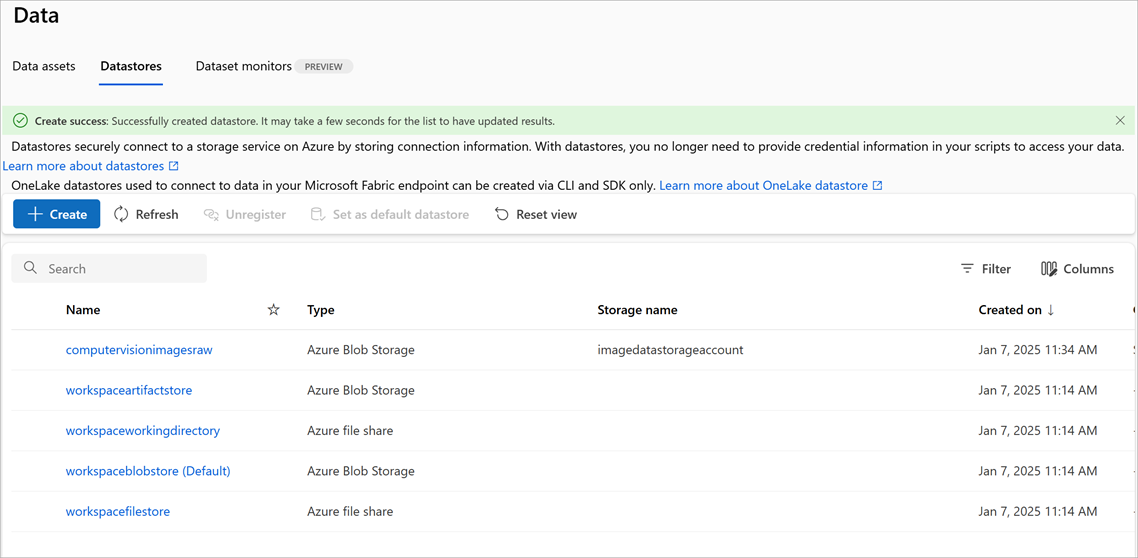This screenshot has width=1138, height=558.
Task: Focus the Search input field
Action: (109, 268)
